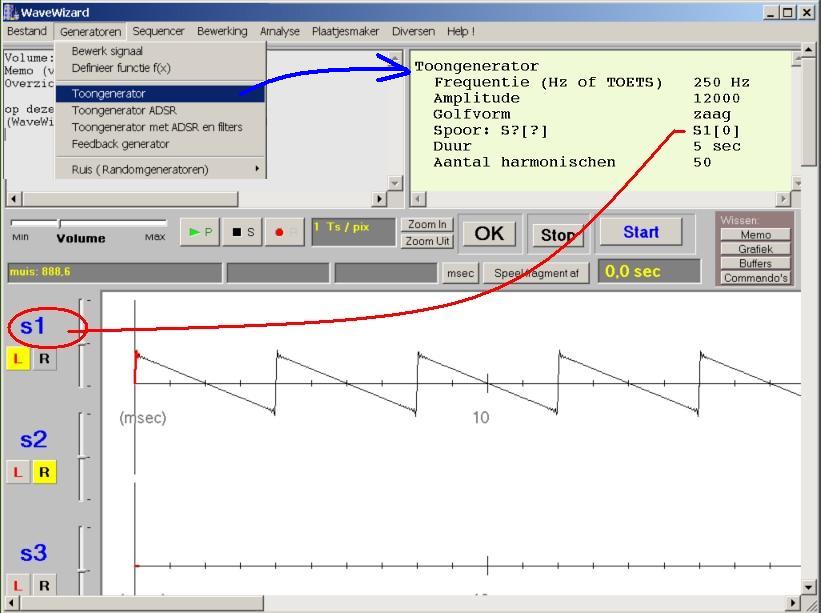Click the red record button
Screen dimensions: 821x613
pyautogui.click(x=284, y=232)
